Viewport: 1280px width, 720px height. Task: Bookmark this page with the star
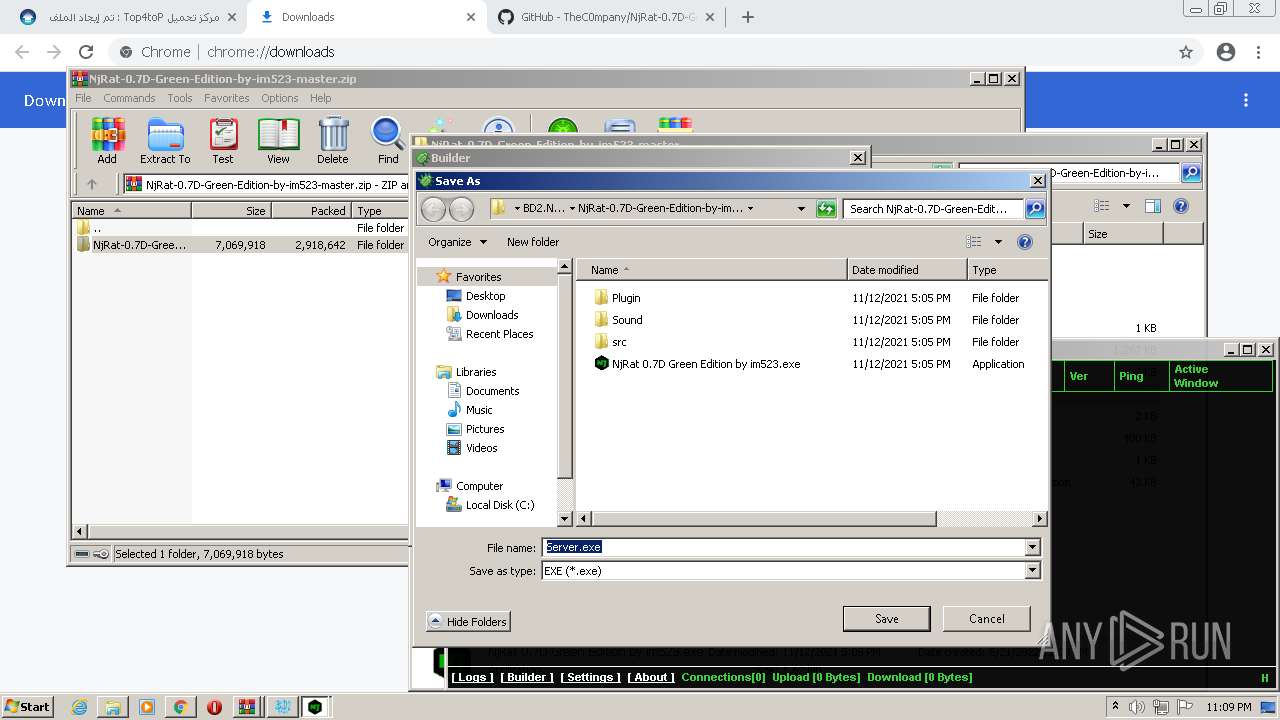[1186, 52]
